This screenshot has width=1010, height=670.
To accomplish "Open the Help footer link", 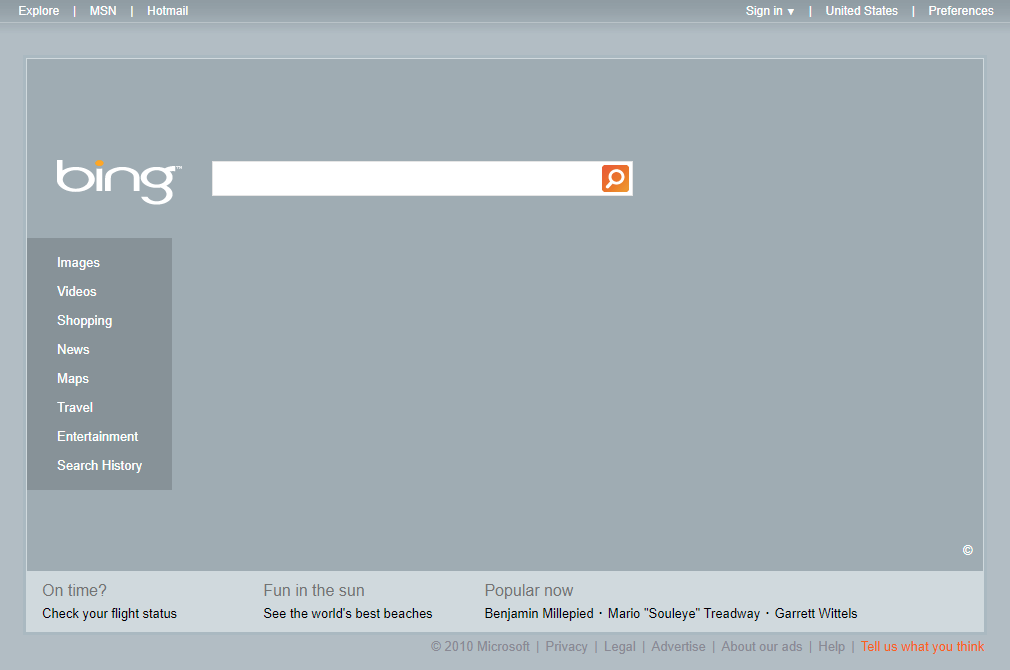I will (832, 647).
